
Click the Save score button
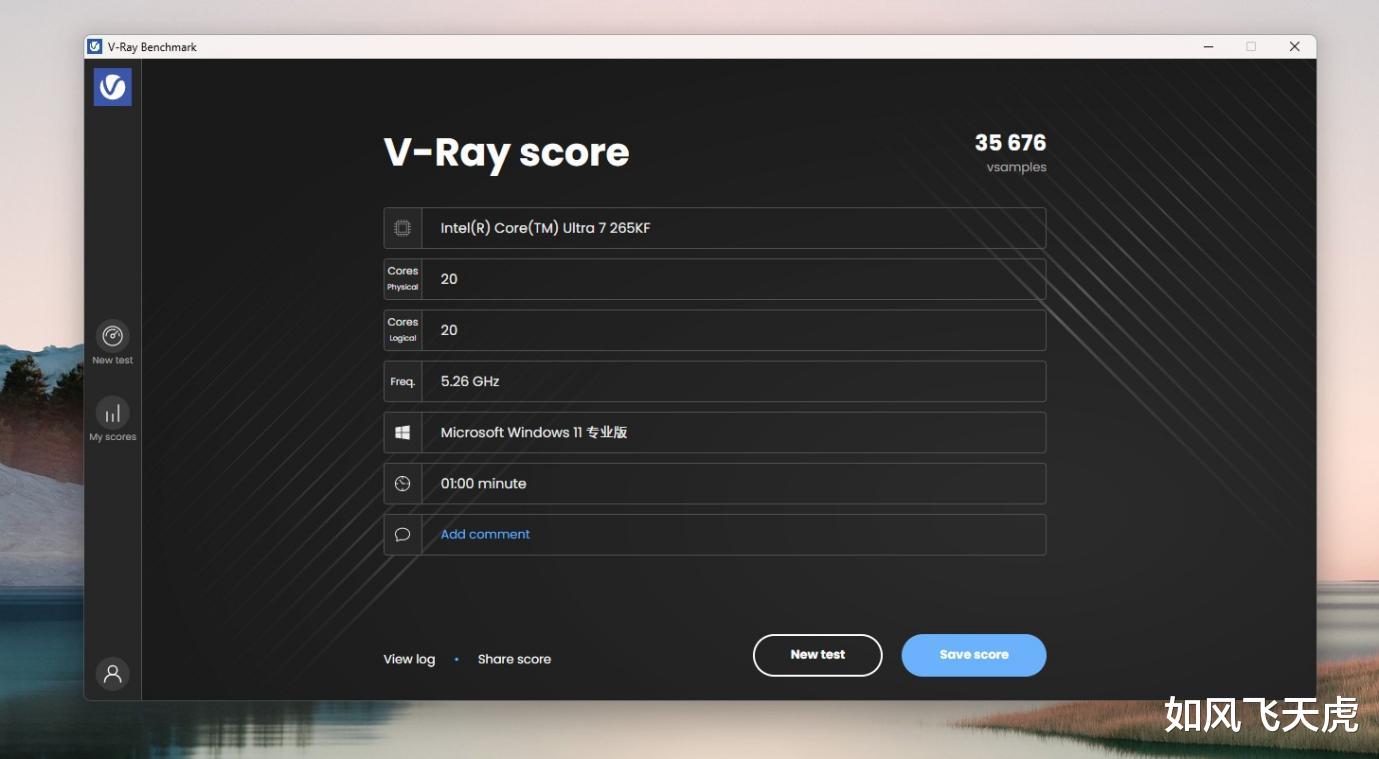[x=974, y=655]
